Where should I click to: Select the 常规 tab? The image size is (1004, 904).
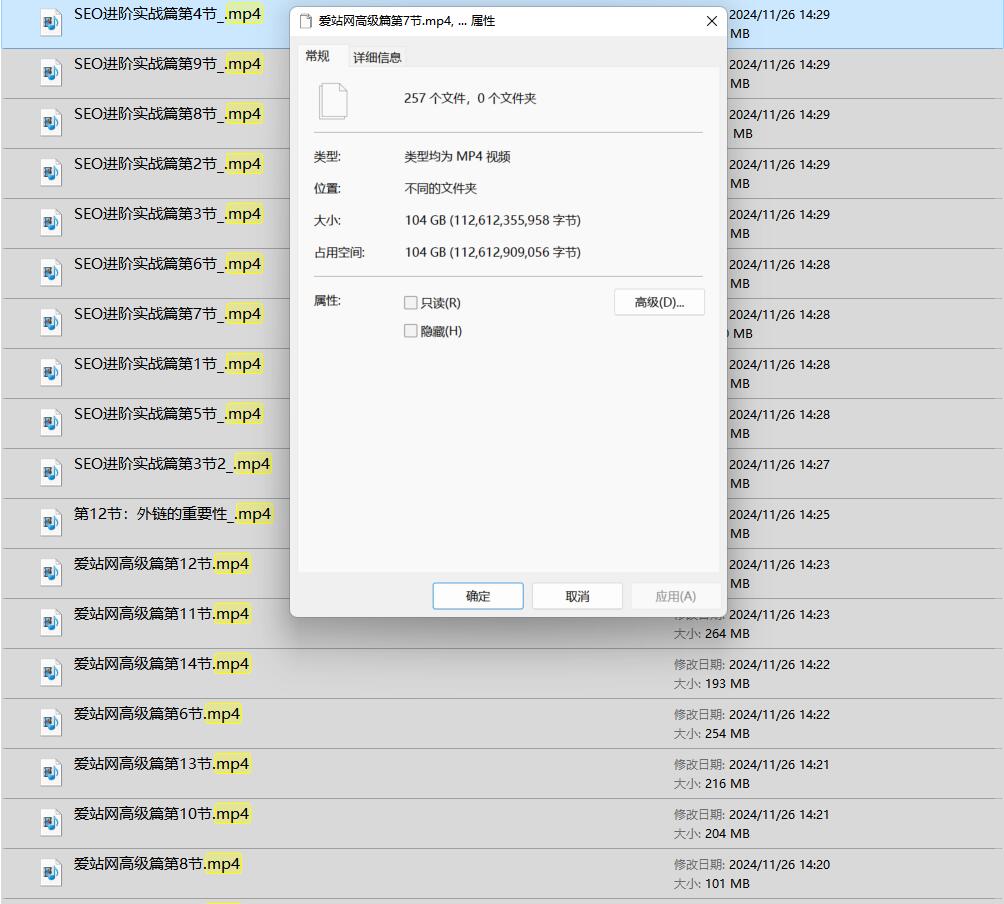pyautogui.click(x=318, y=56)
